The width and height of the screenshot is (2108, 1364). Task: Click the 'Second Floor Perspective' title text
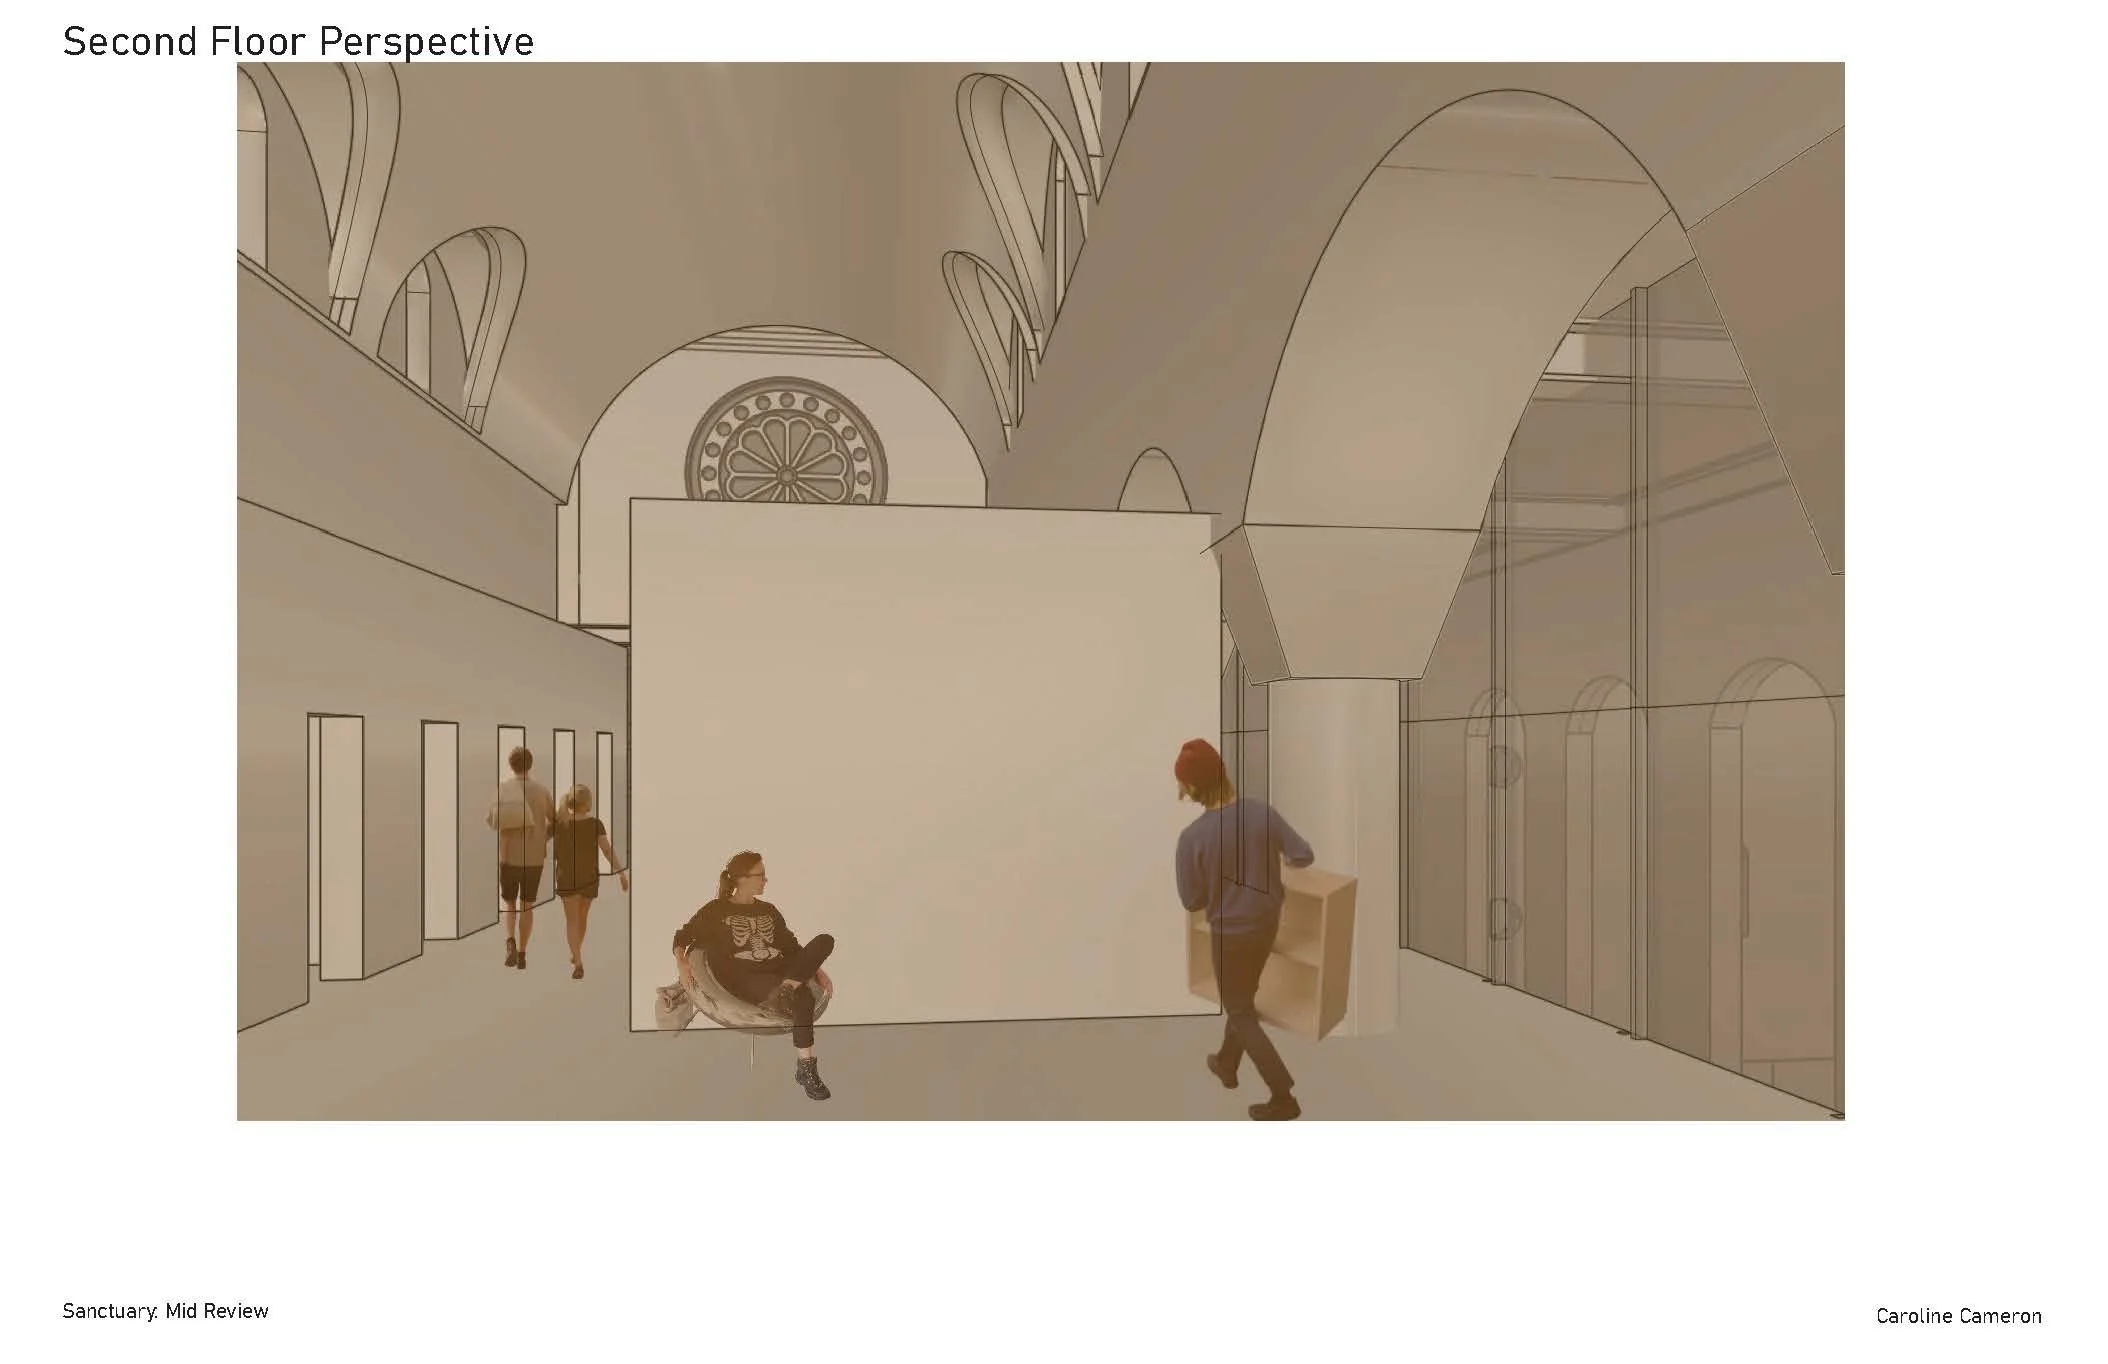point(298,42)
